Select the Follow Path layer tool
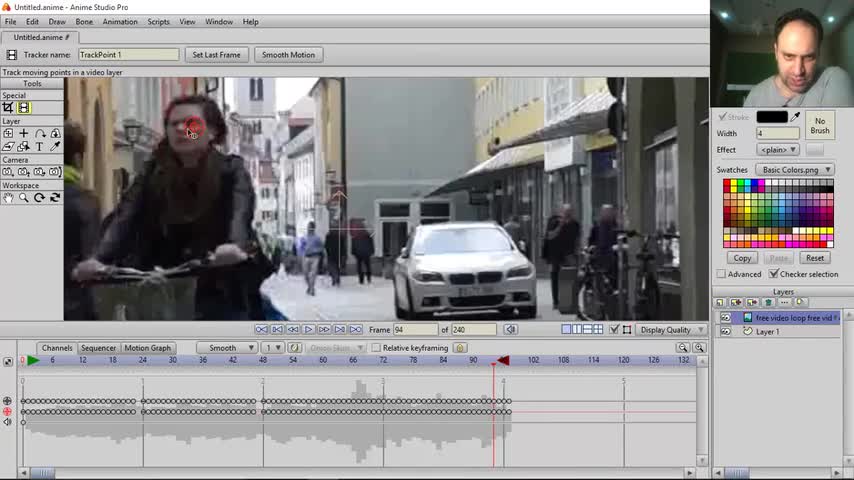 coord(56,133)
